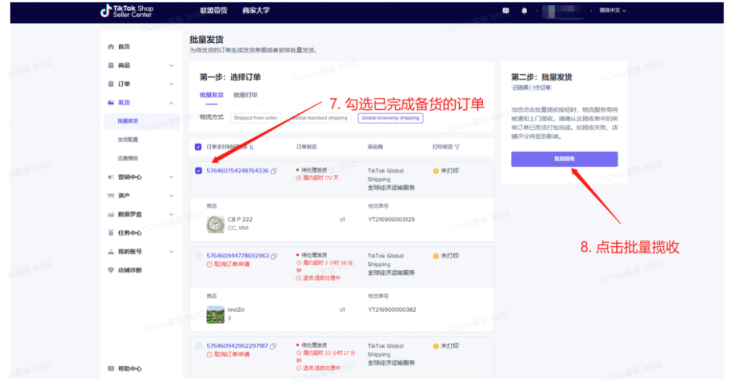Click 未打印 status of order 576460754248764336
Viewport: 750px width, 391px height.
click(446, 171)
